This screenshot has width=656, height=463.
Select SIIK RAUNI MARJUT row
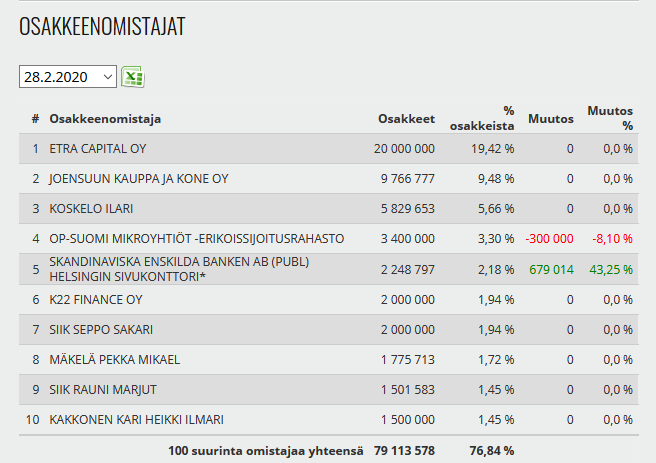point(101,389)
